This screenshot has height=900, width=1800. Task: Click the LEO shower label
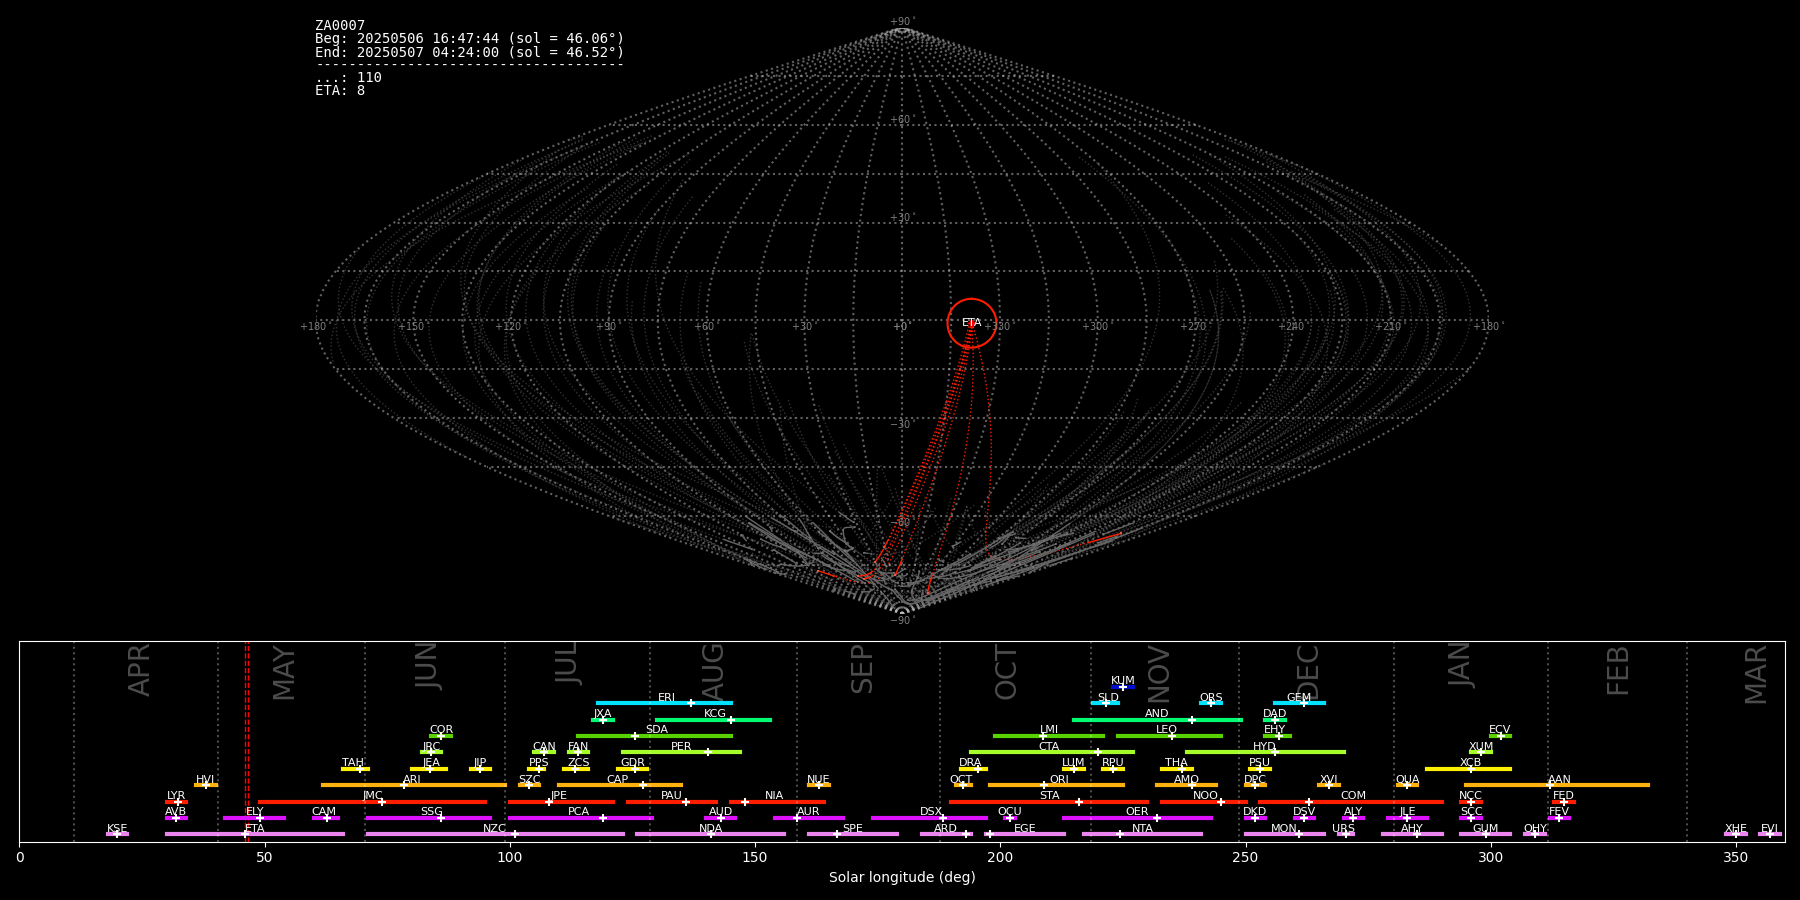[x=1167, y=730]
